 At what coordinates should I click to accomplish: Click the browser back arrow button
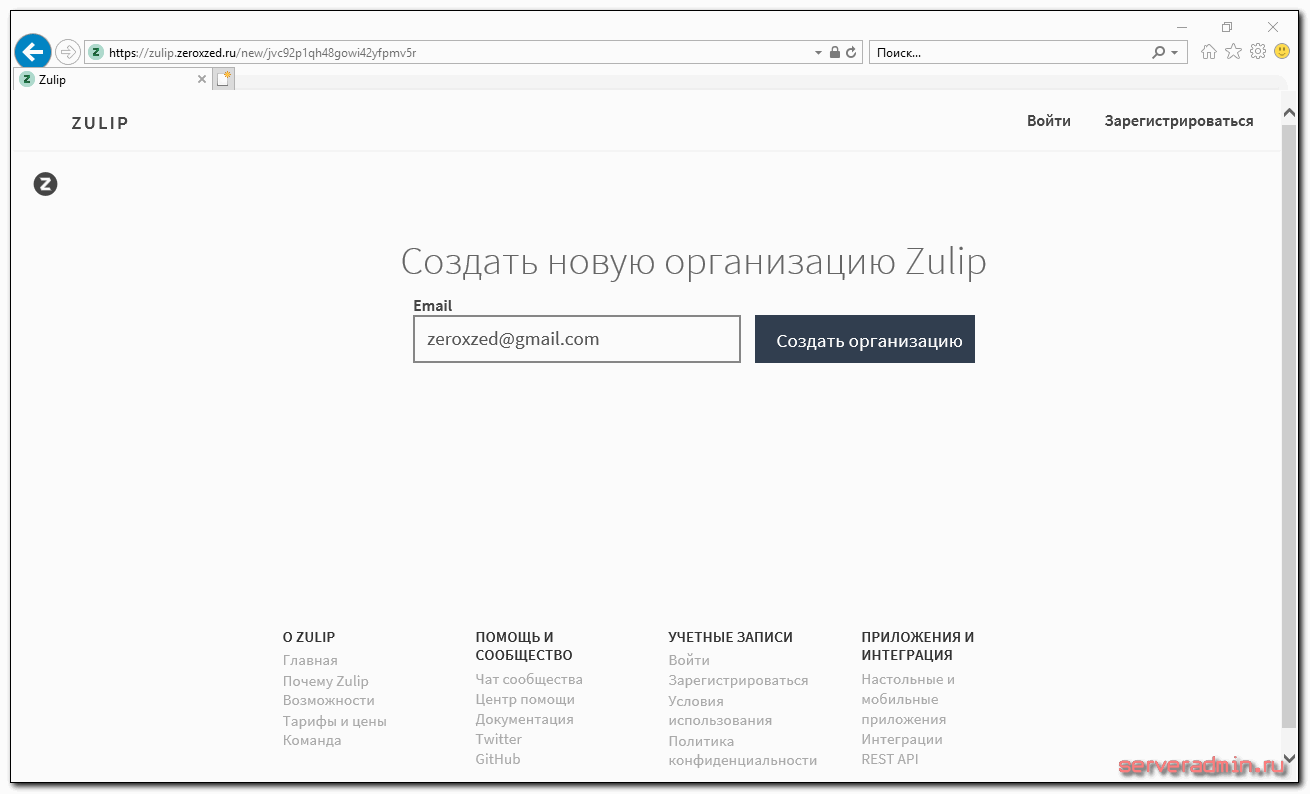[x=32, y=52]
